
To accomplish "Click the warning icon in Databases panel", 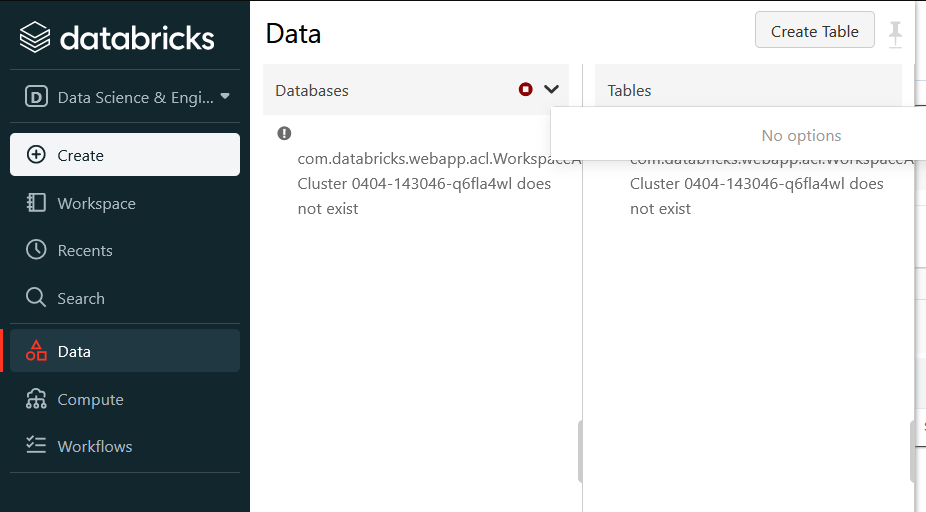I will click(x=284, y=133).
